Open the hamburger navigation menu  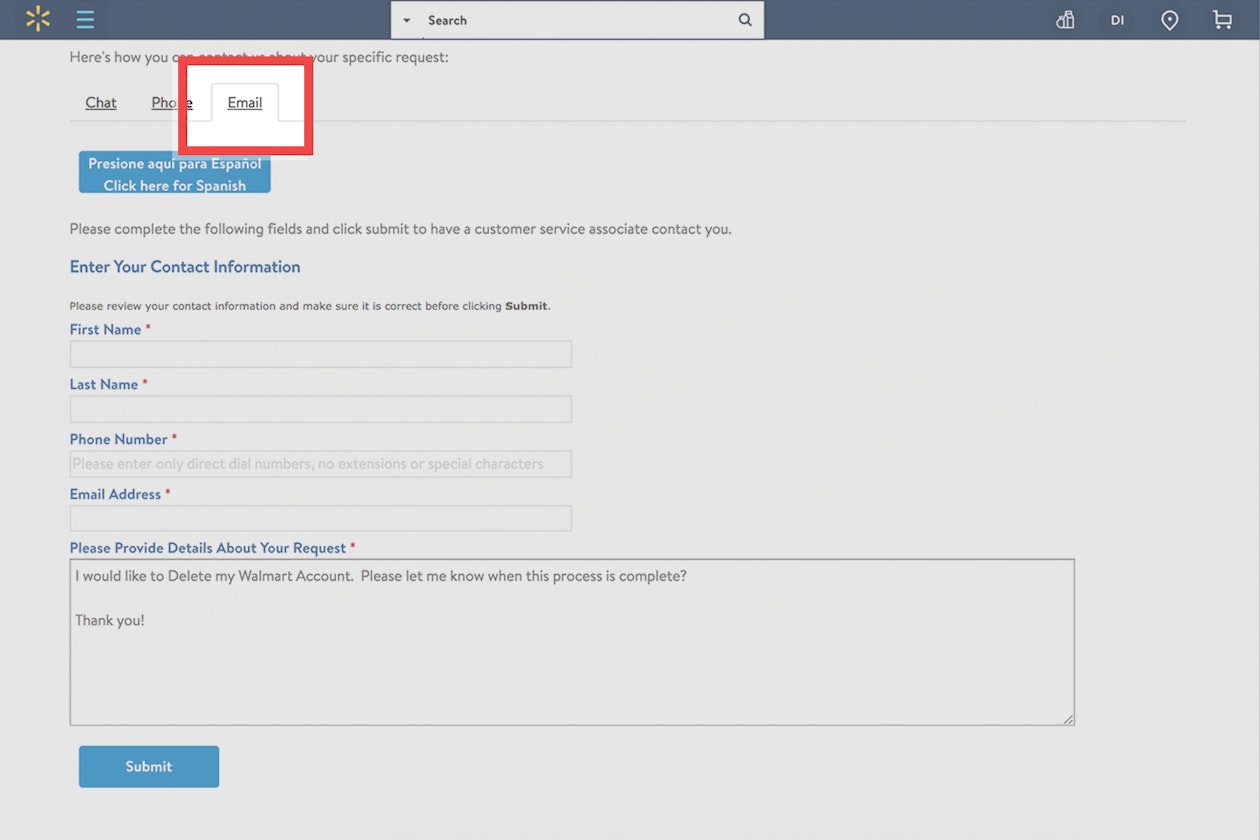click(85, 19)
